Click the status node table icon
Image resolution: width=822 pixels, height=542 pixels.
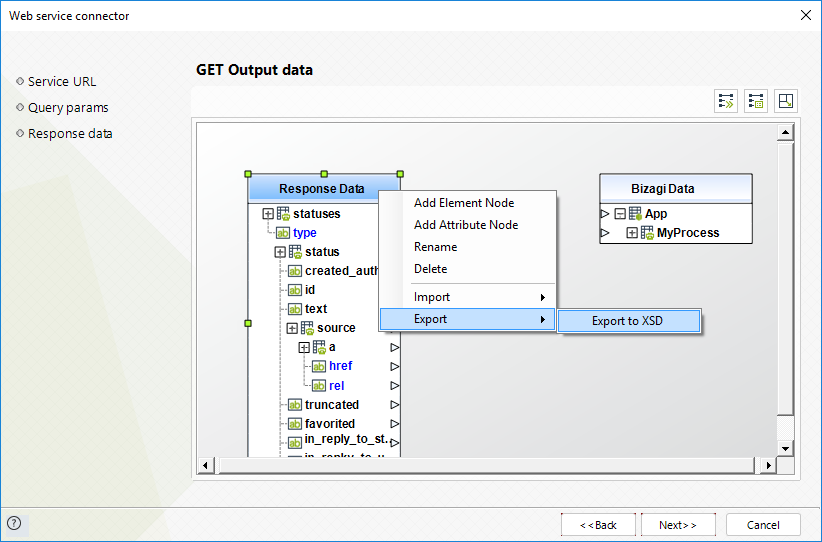point(295,252)
